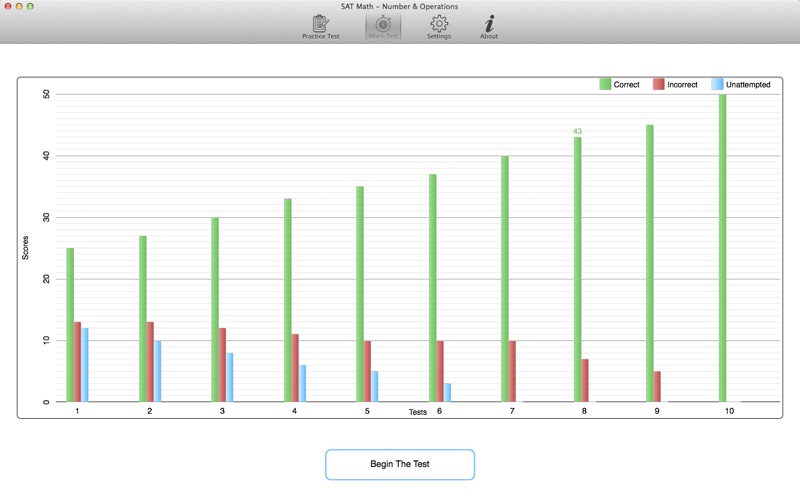
Task: Click the Scores axis title
Action: tap(25, 248)
